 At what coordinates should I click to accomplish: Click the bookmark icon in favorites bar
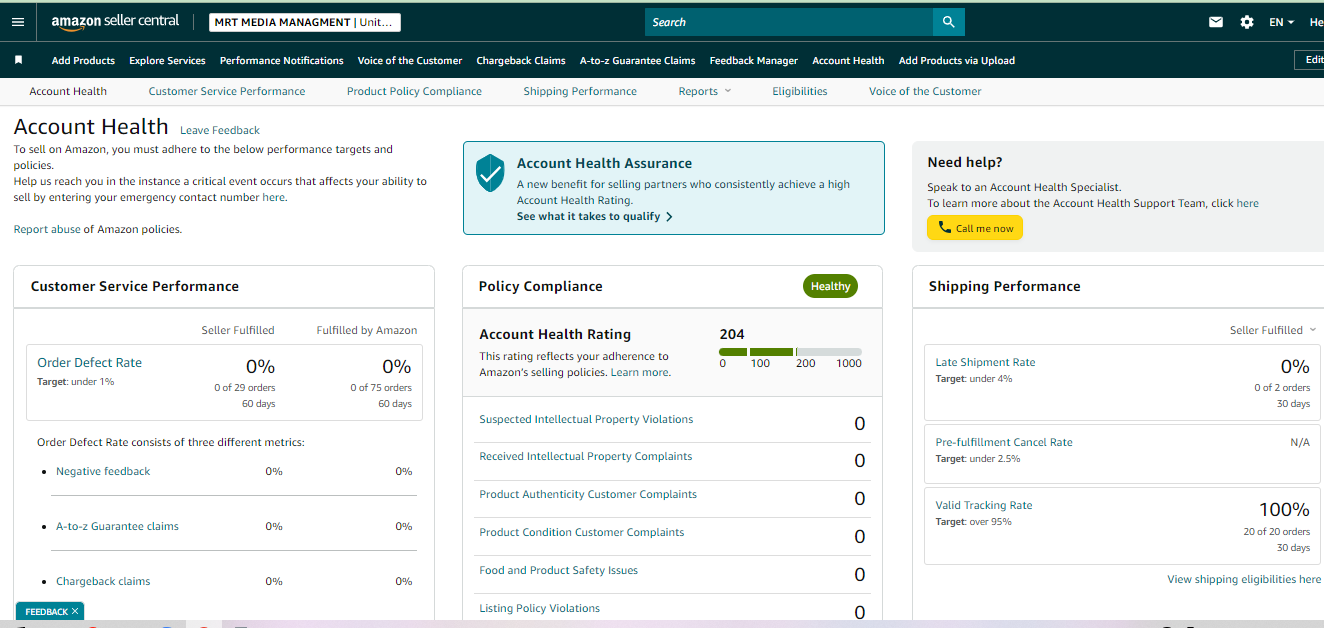18,60
